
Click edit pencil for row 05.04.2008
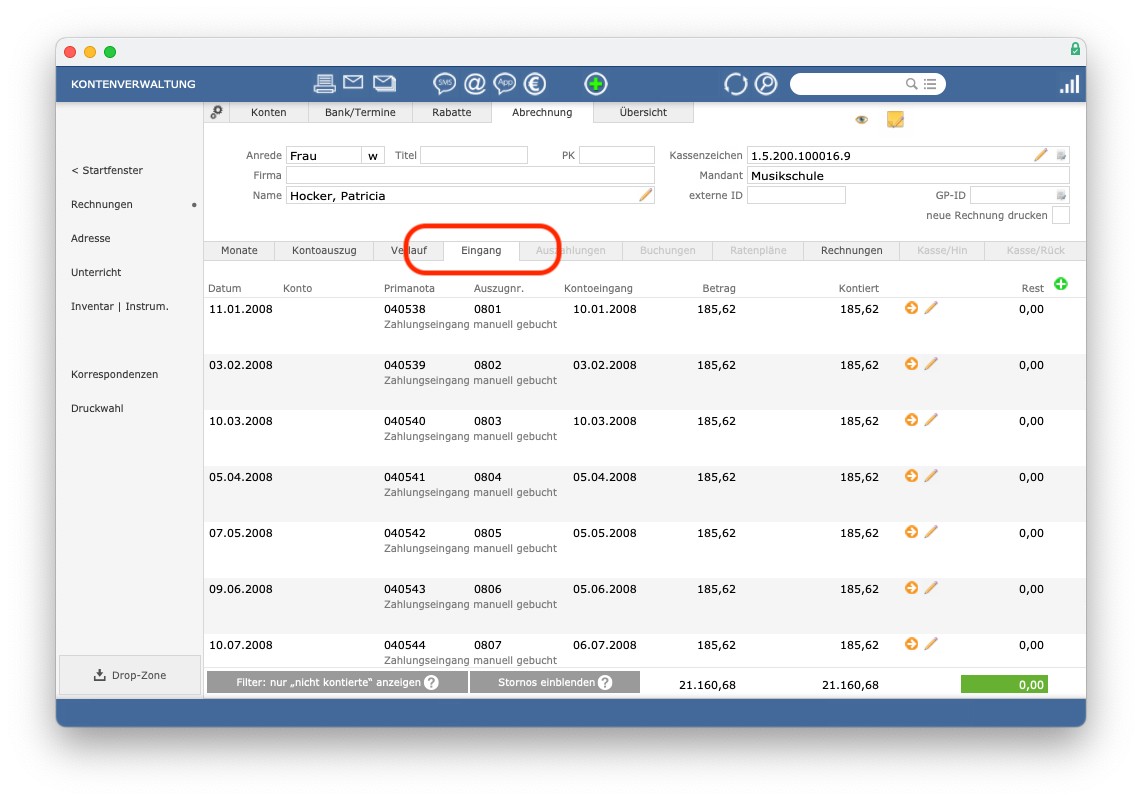(x=931, y=476)
